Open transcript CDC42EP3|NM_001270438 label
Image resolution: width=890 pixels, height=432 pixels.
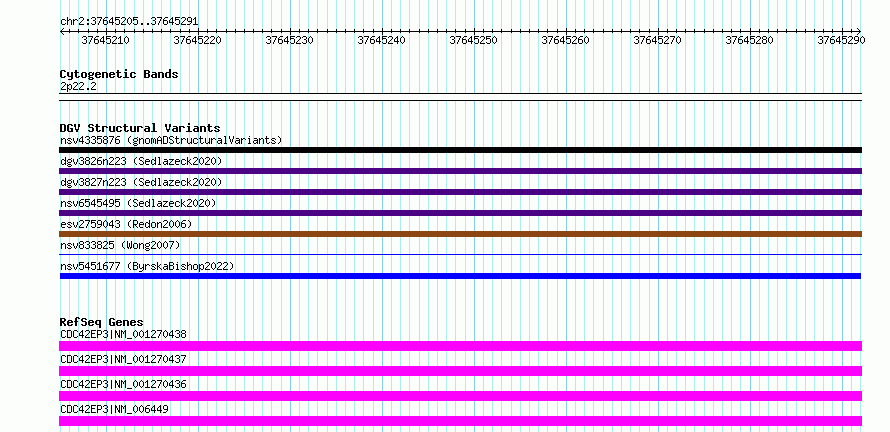(x=123, y=334)
